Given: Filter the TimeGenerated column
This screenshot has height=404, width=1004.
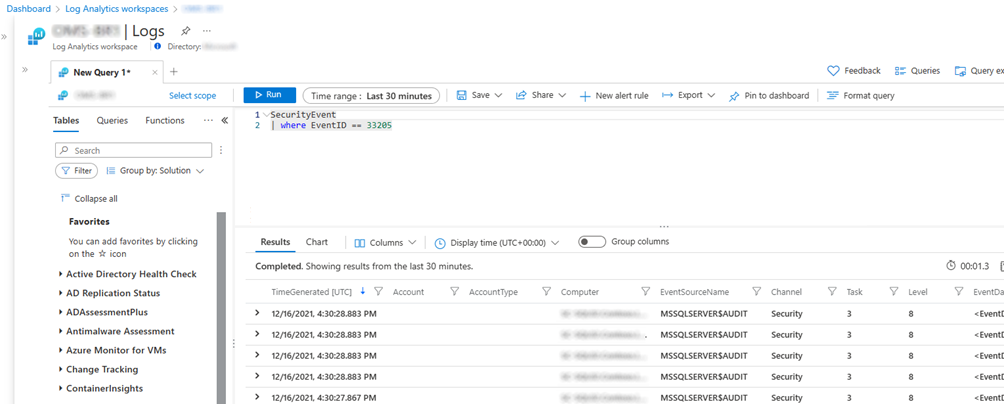Looking at the screenshot, I should (378, 291).
